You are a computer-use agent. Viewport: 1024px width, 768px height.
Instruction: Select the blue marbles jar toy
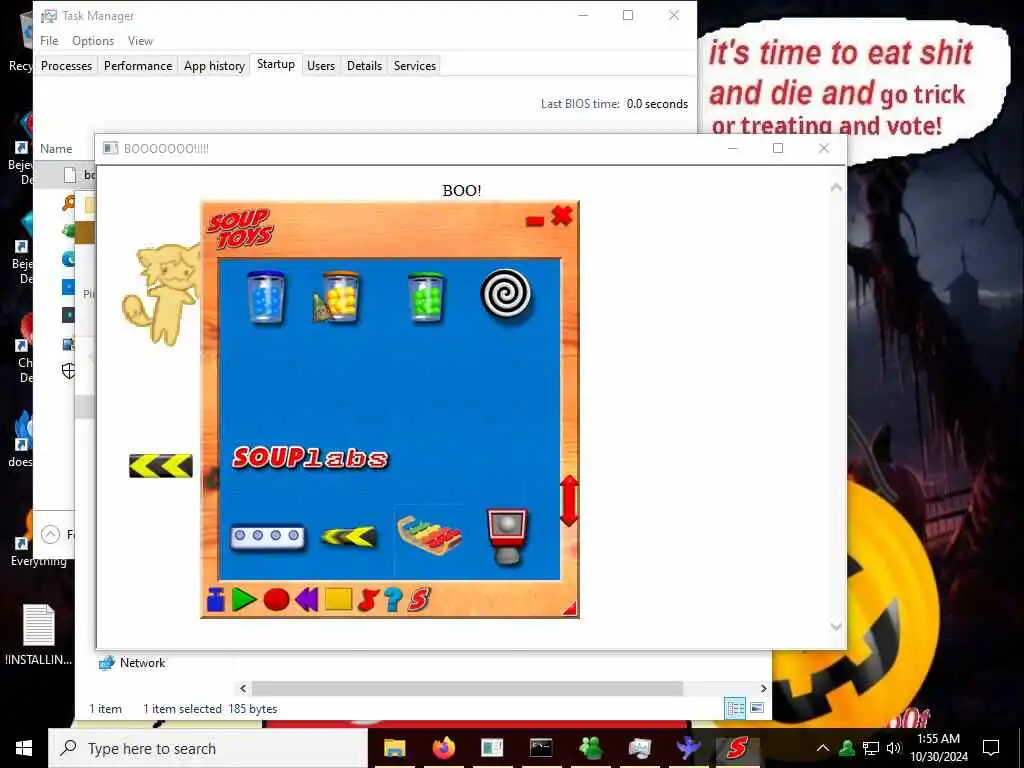[266, 297]
